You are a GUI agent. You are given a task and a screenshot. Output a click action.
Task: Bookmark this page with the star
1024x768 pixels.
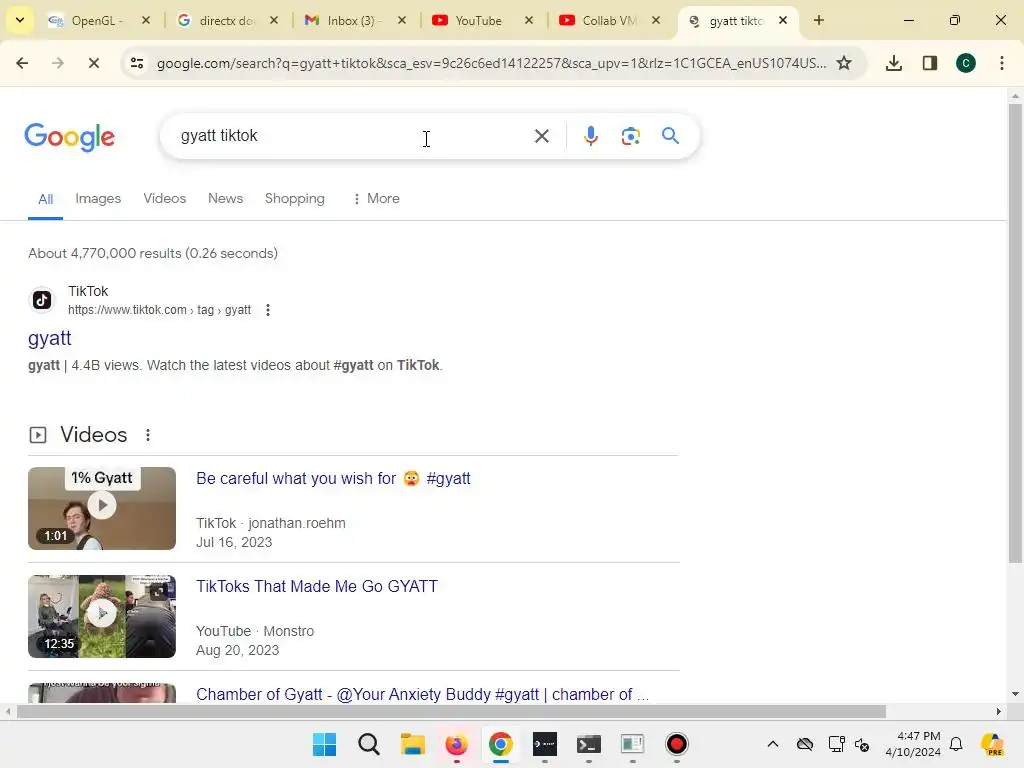point(844,63)
